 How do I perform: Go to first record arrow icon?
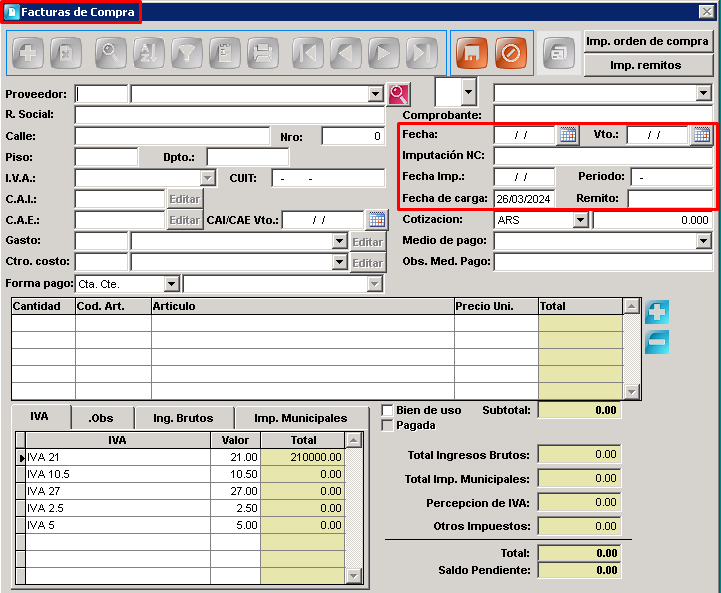click(x=307, y=53)
